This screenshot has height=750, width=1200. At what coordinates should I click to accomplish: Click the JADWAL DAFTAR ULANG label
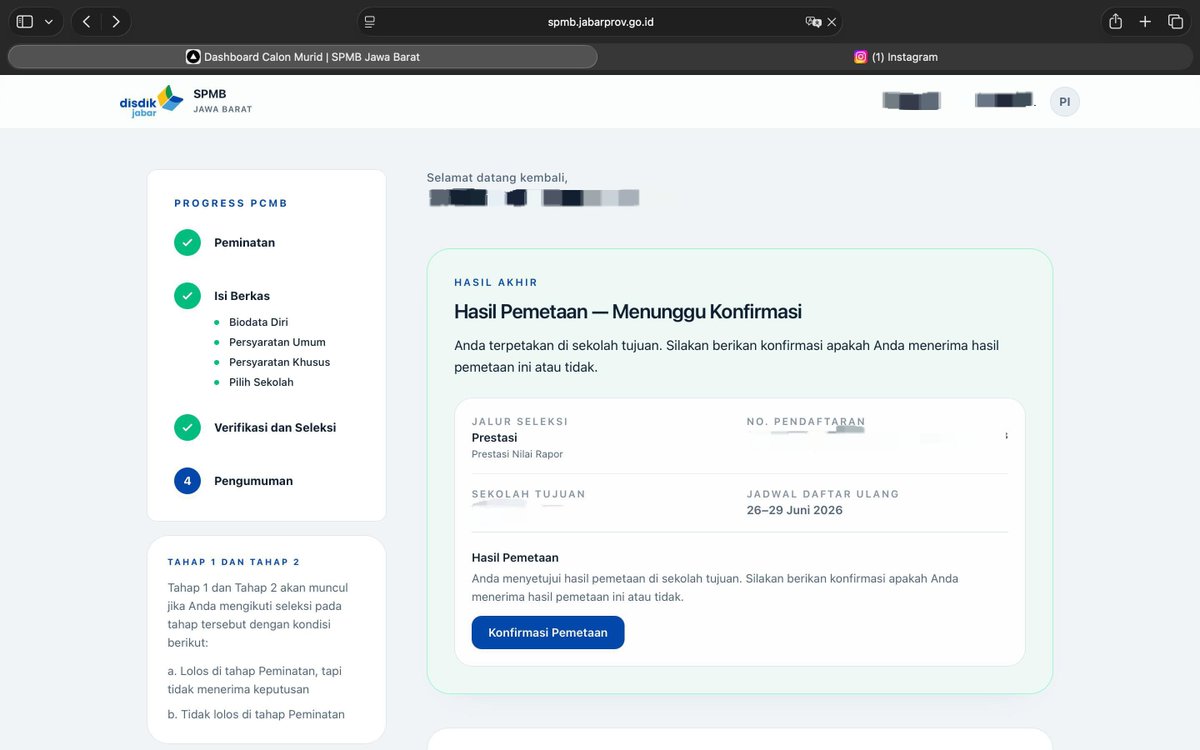823,494
